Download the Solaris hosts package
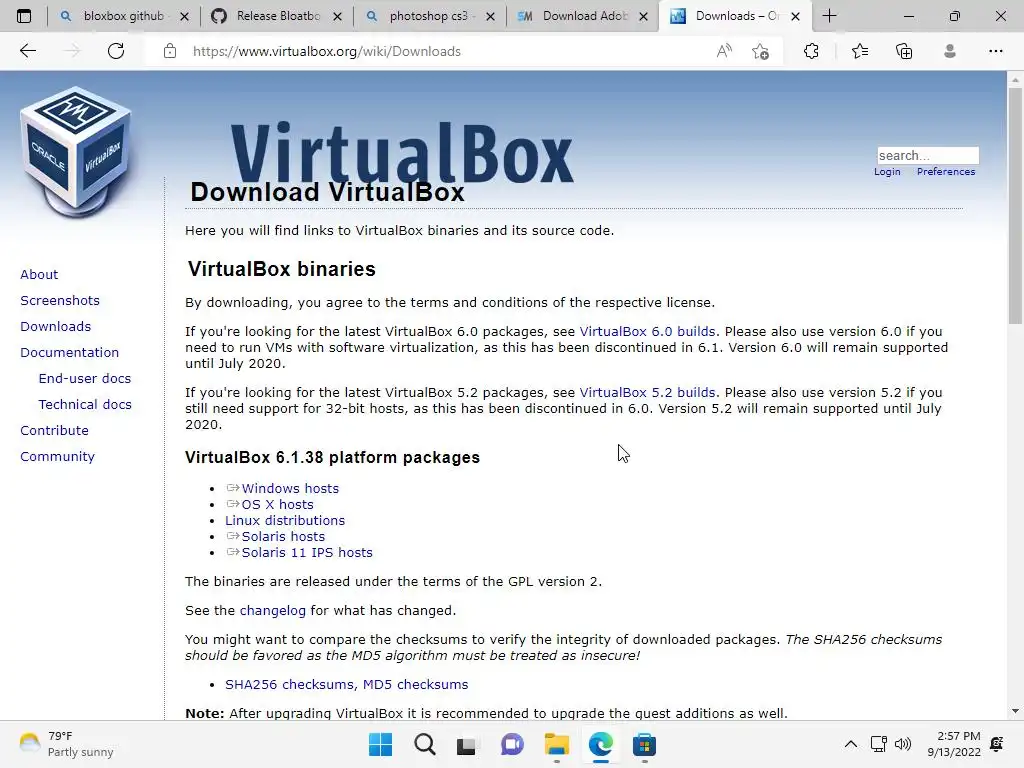 click(283, 537)
